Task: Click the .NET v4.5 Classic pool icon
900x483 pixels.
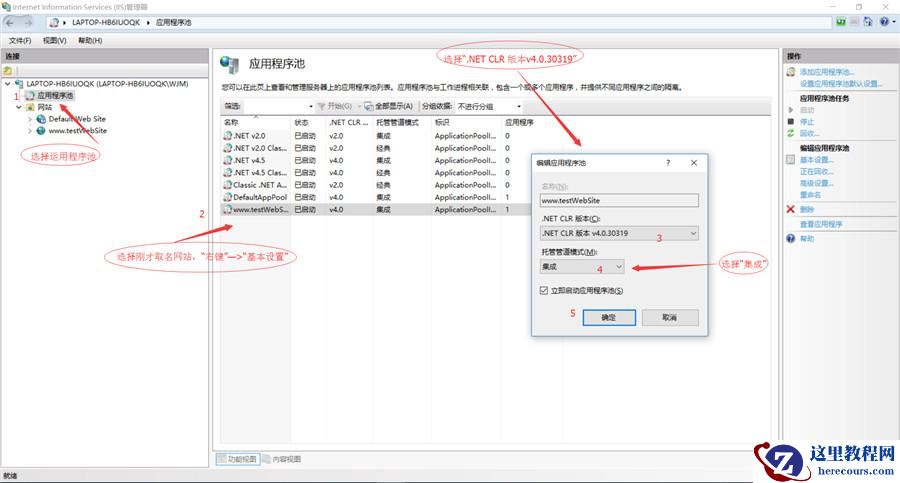Action: [228, 173]
